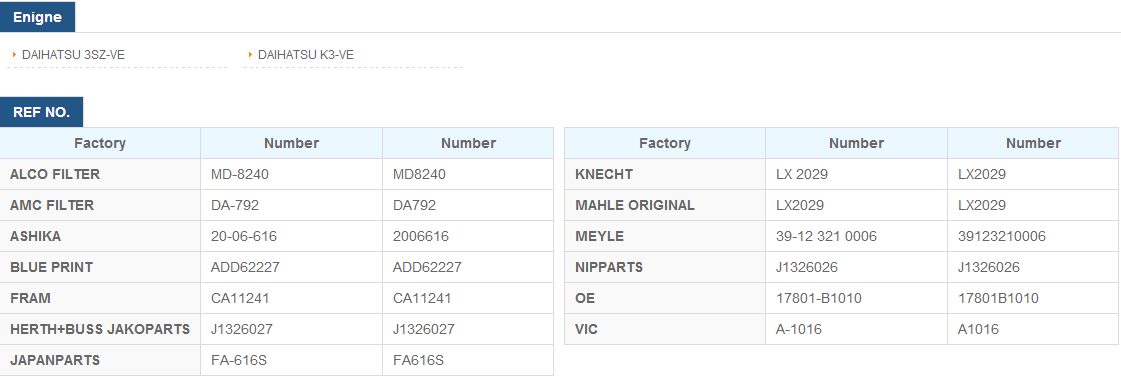This screenshot has height=377, width=1121.
Task: Click the orange arrow beside DAIHATSU 3SZ-VE
Action: click(x=14, y=54)
